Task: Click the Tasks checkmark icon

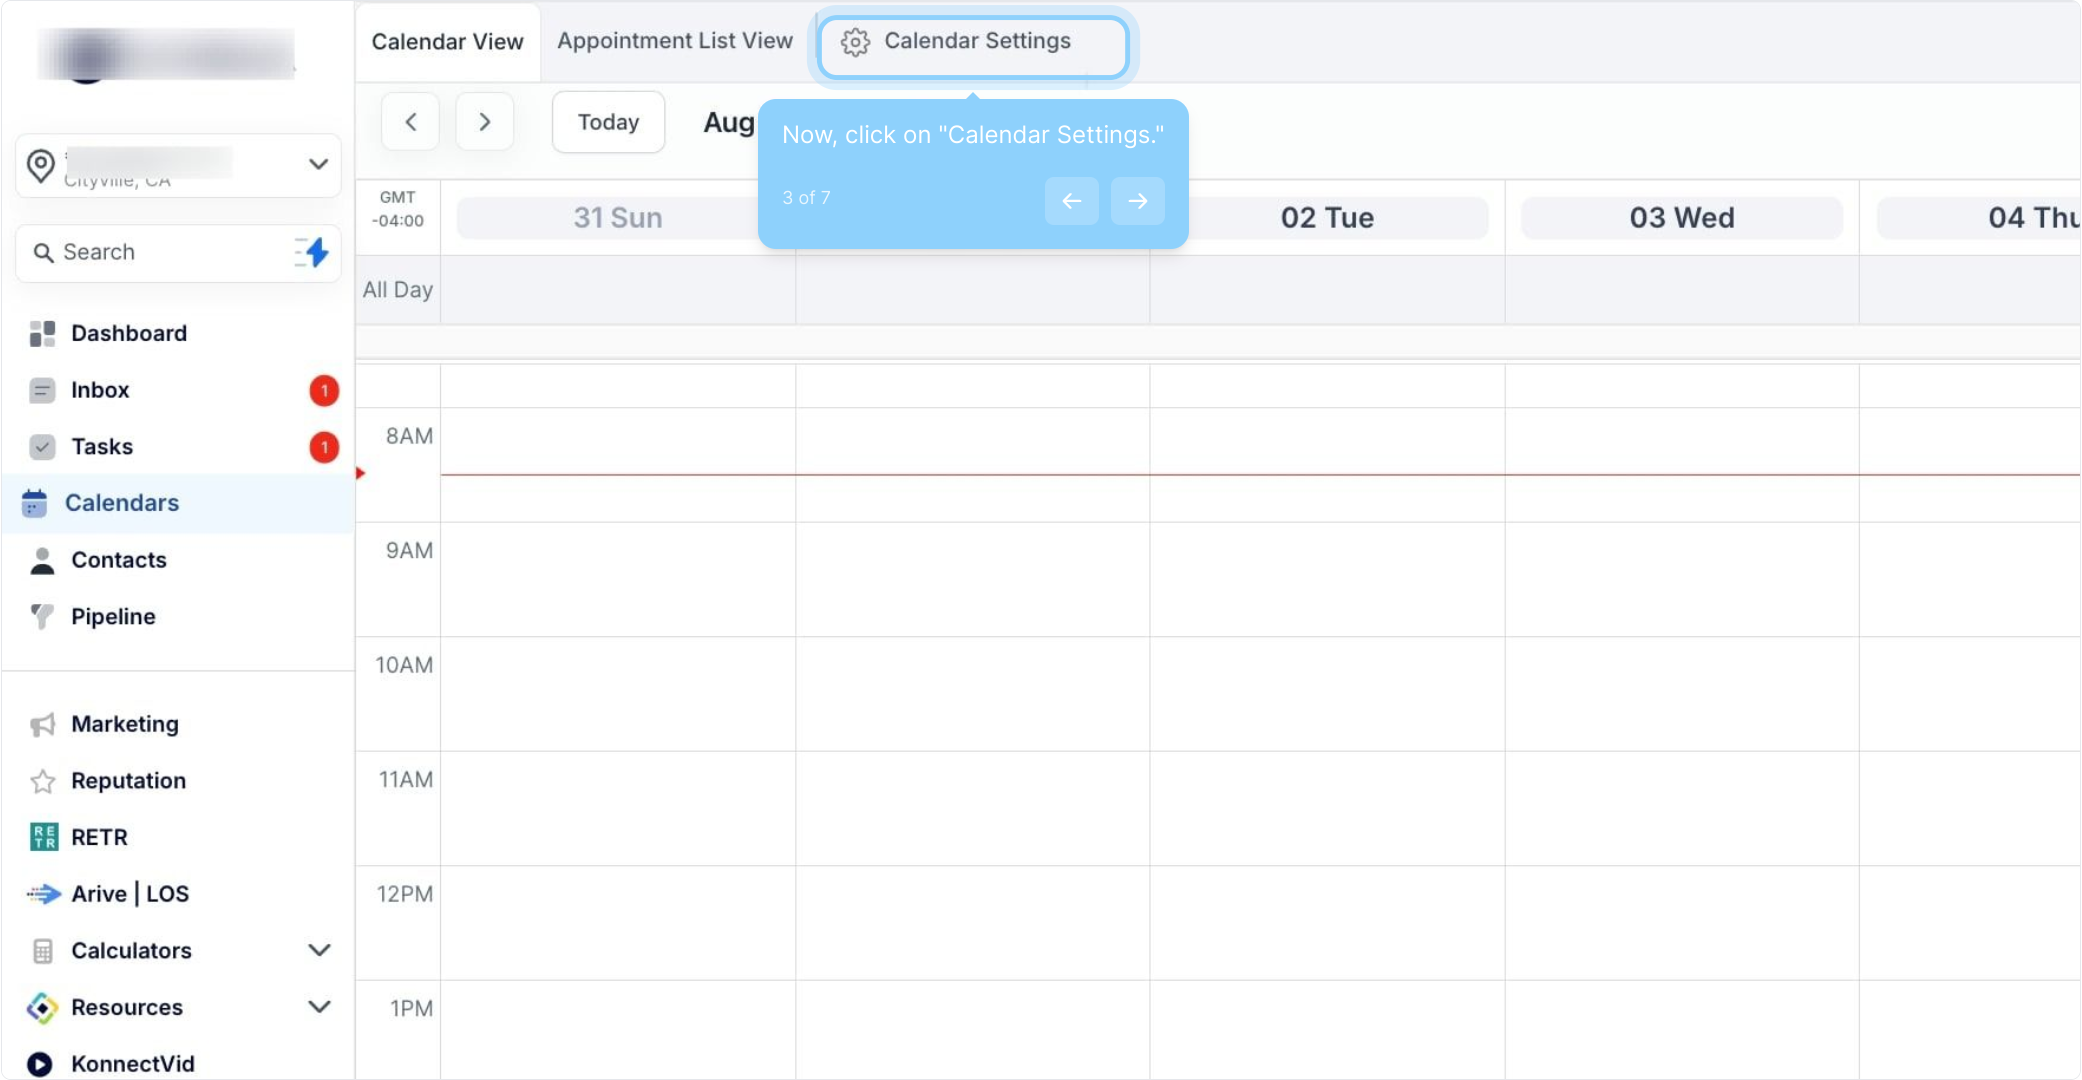Action: point(42,447)
